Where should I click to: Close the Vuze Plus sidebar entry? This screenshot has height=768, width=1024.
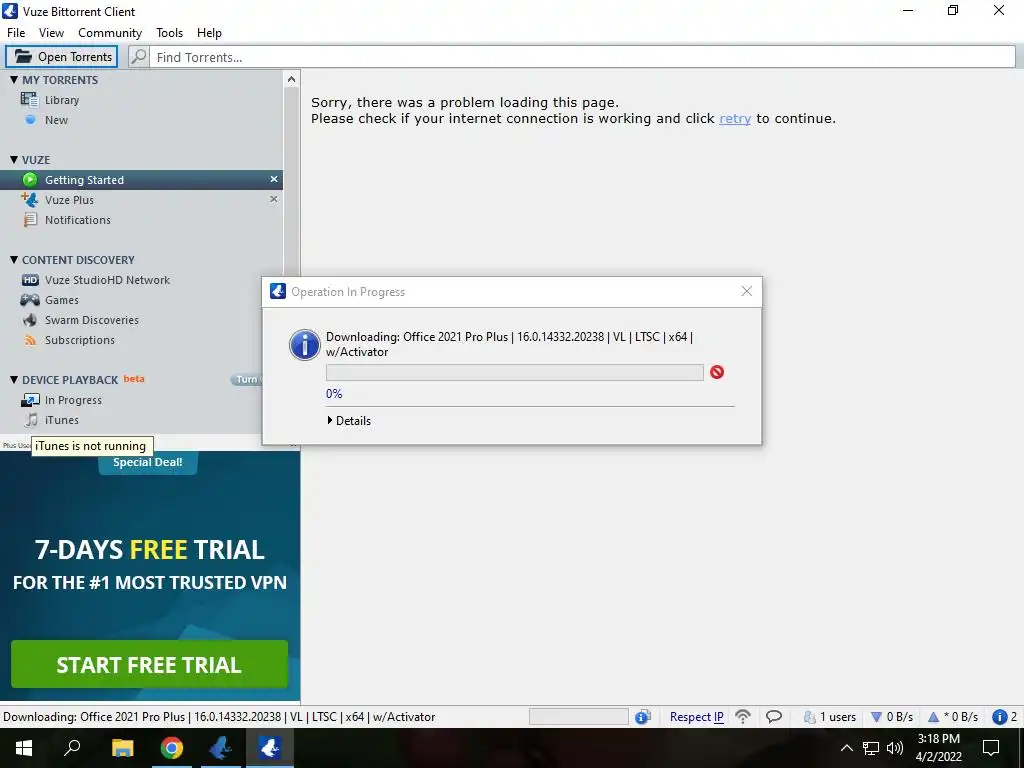tap(274, 199)
